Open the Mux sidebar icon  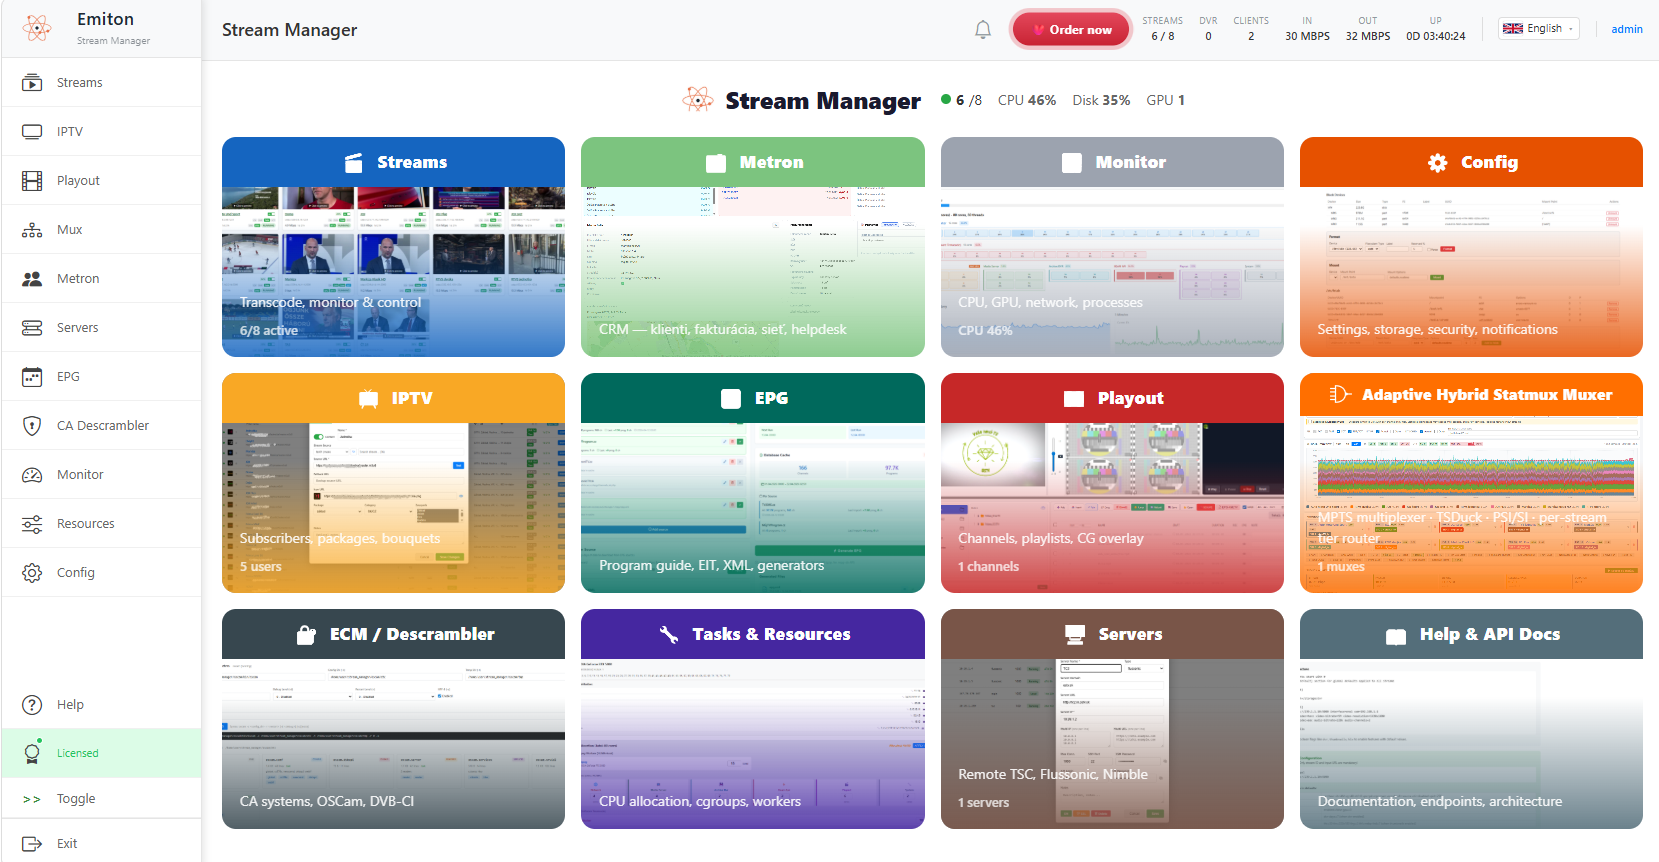[x=32, y=230]
